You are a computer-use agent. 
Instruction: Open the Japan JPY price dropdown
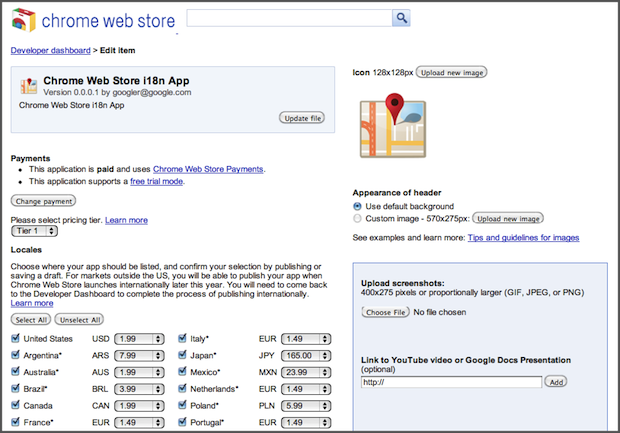(x=306, y=355)
